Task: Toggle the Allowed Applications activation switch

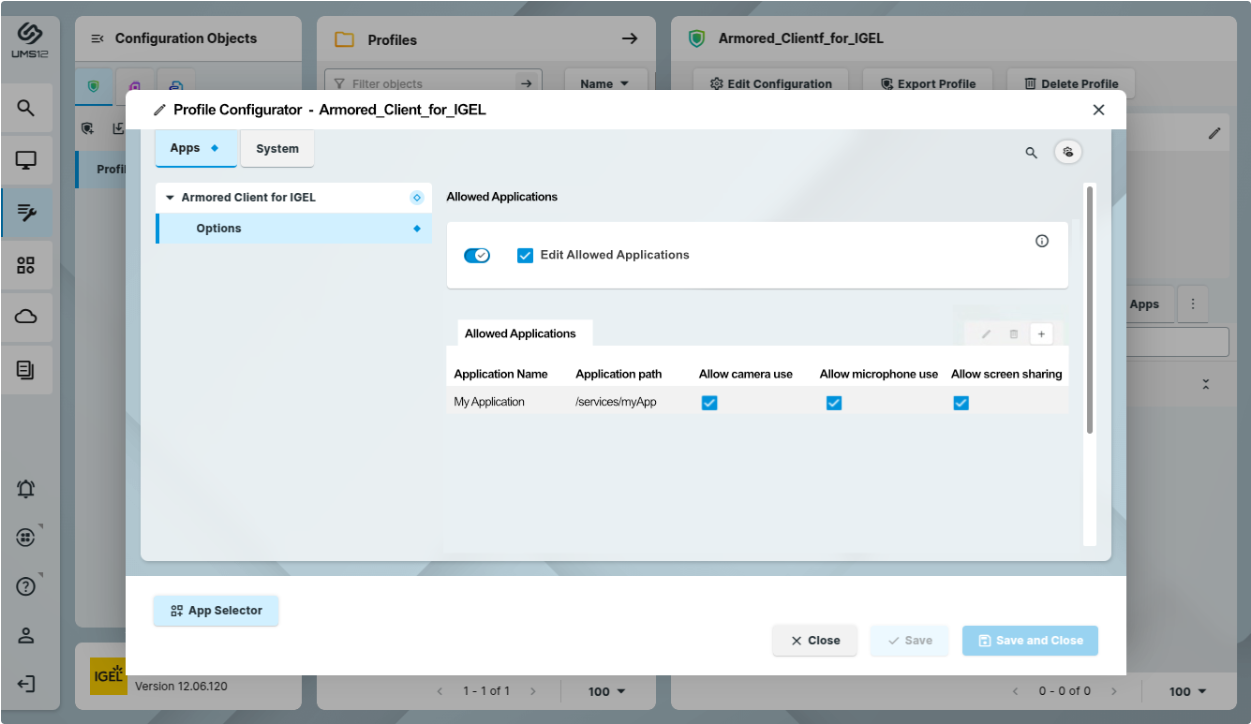Action: [477, 256]
